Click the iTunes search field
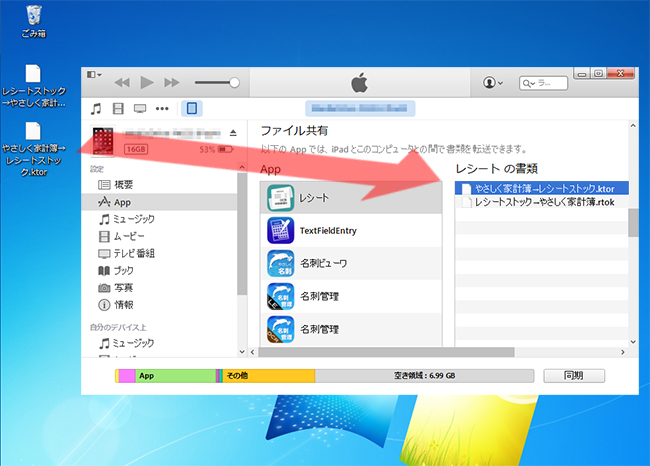 [x=543, y=83]
